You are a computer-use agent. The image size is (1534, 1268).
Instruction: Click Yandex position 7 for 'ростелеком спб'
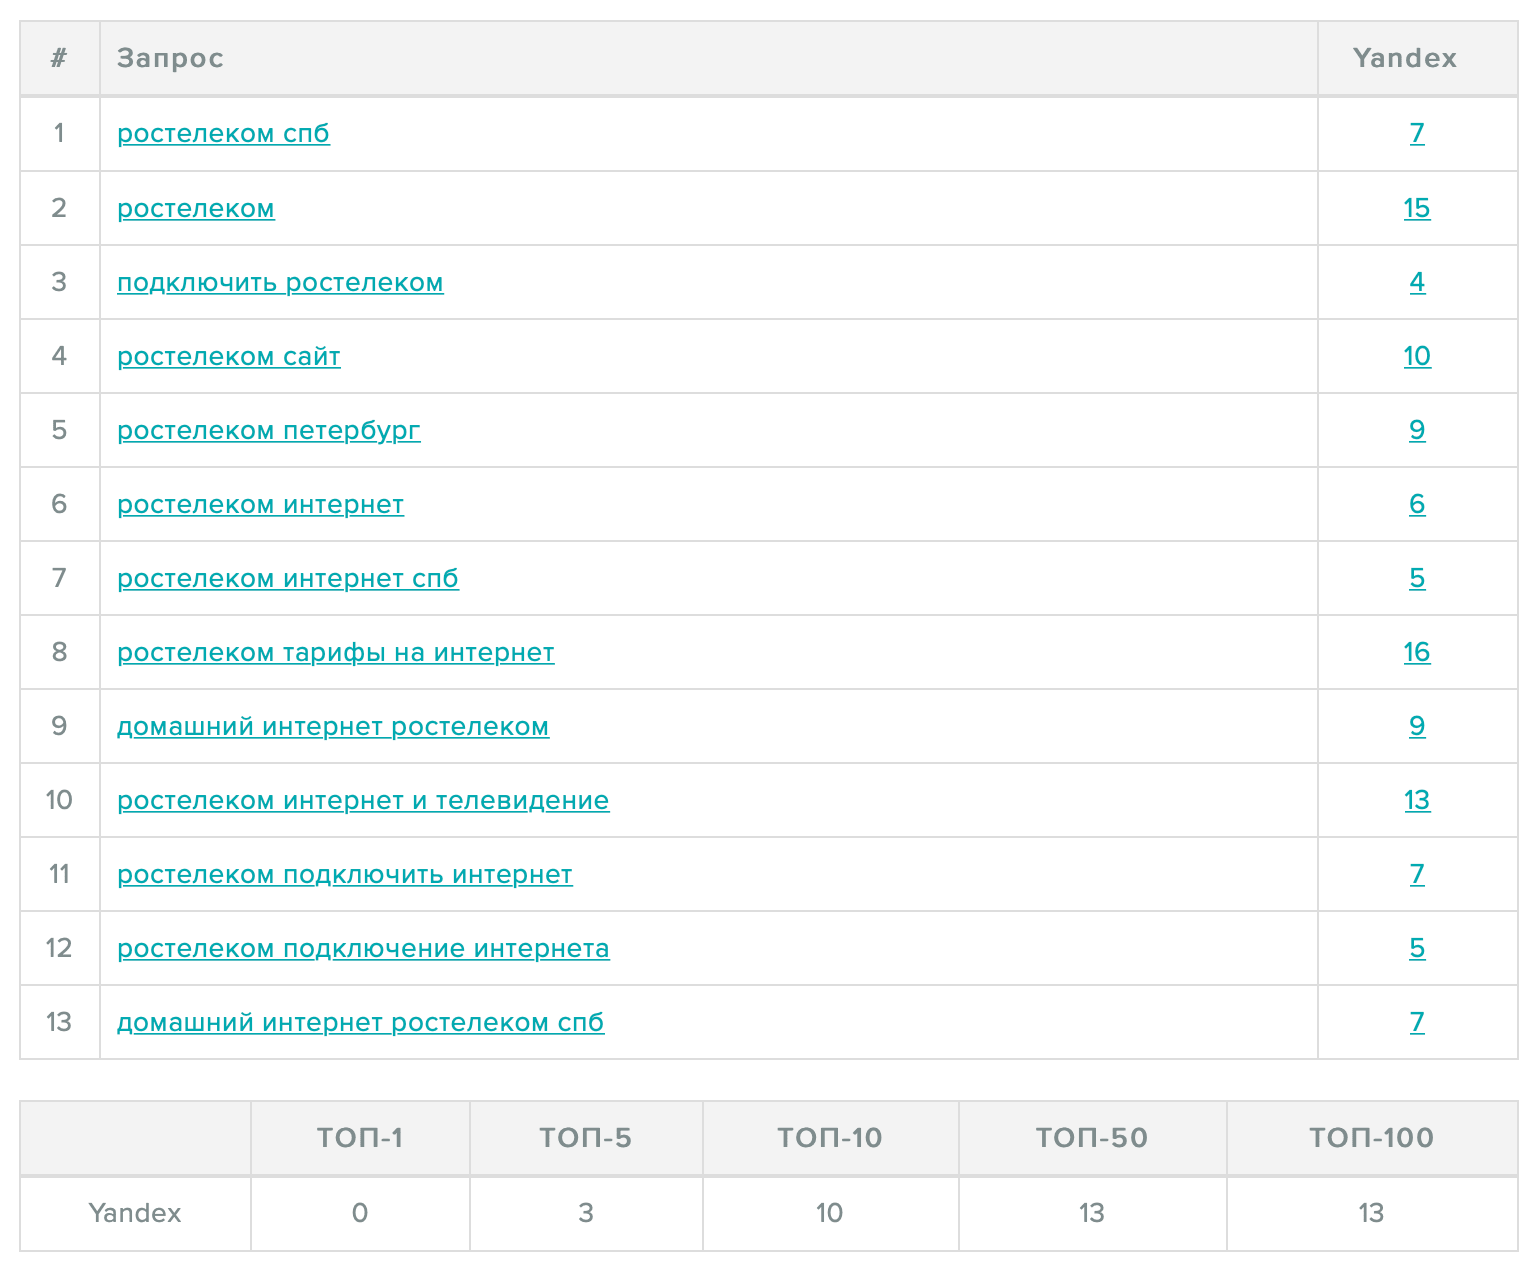point(1417,133)
